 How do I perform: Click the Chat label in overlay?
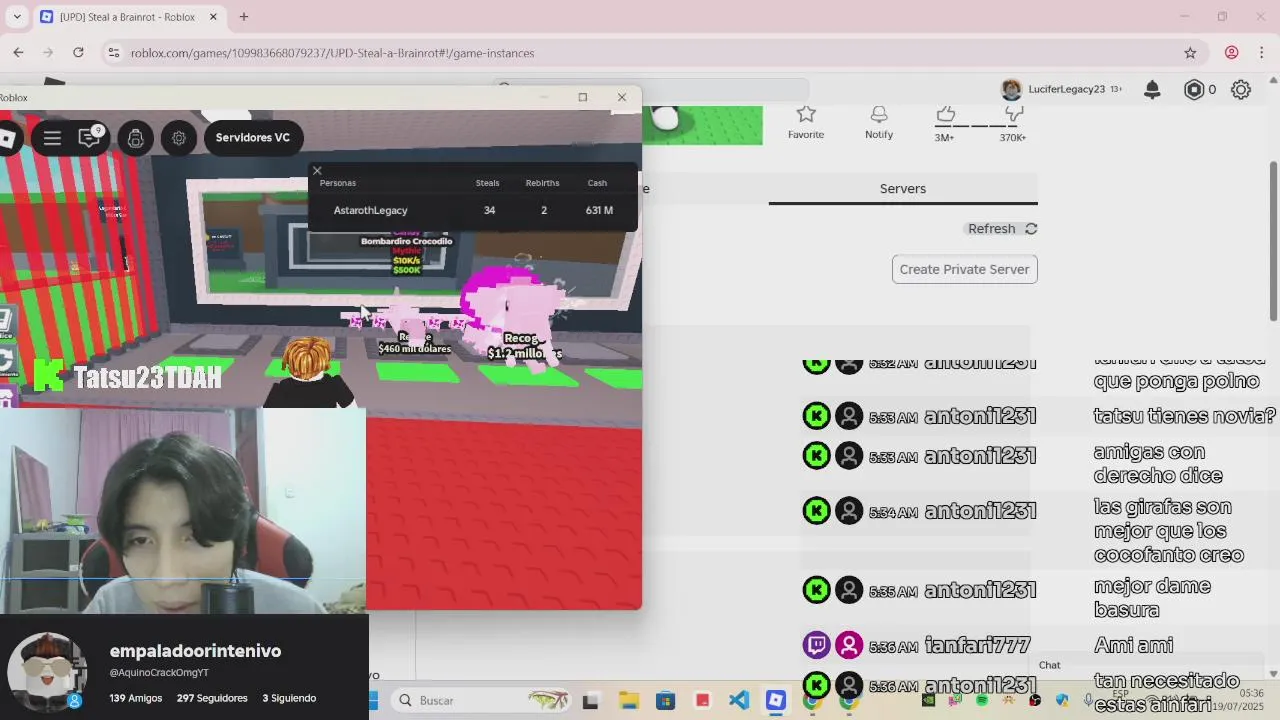[x=1049, y=665]
